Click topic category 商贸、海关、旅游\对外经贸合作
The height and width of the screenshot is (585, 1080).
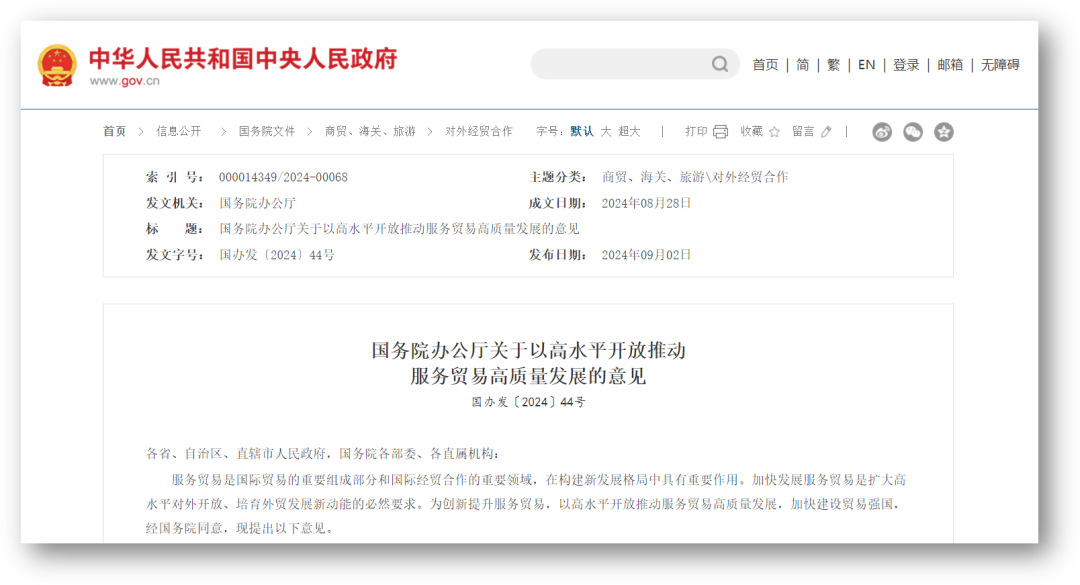click(695, 177)
